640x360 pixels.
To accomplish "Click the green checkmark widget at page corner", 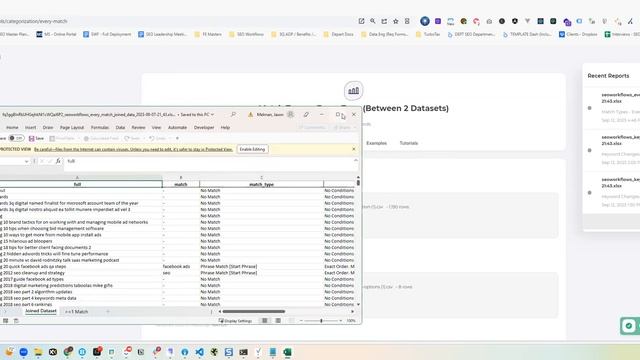I will click(x=629, y=326).
